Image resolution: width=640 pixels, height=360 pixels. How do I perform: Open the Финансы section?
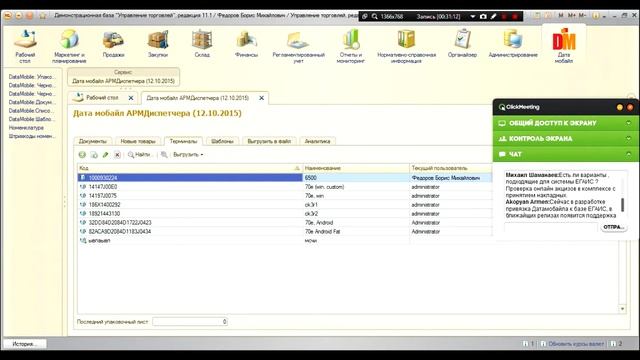[246, 44]
